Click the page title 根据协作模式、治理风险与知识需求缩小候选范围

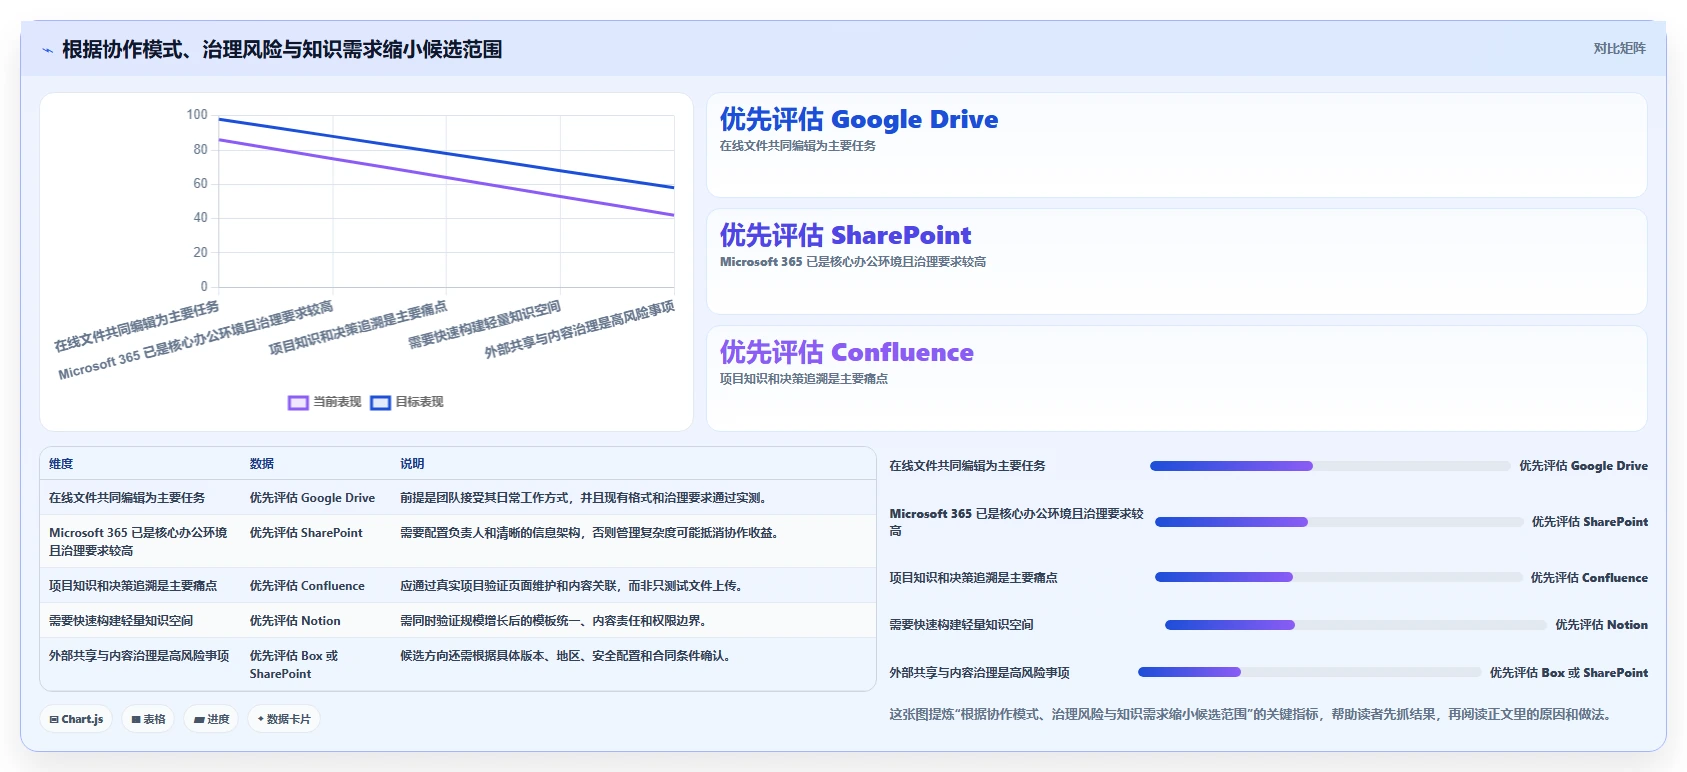[282, 50]
